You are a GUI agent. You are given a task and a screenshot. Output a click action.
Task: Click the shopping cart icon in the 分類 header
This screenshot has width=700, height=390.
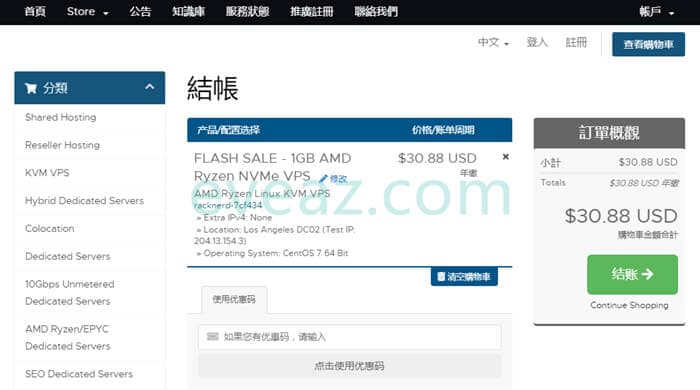tap(31, 88)
